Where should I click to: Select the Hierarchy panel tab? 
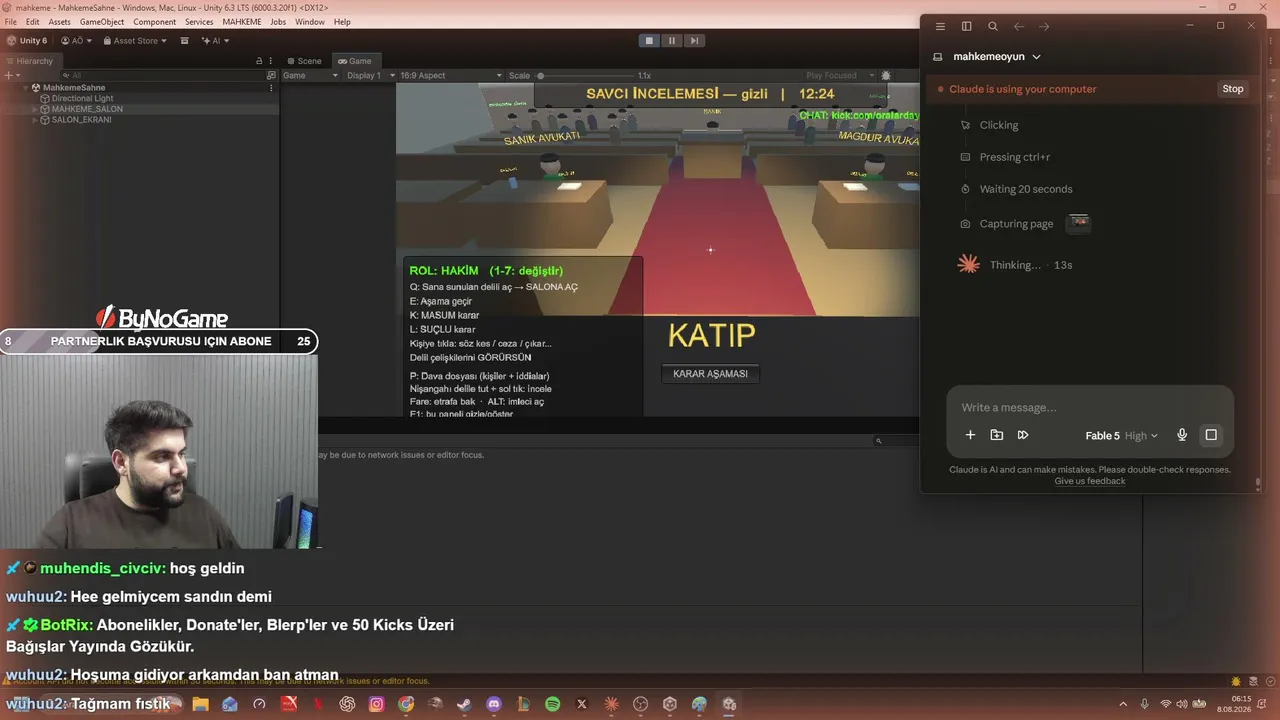30,61
